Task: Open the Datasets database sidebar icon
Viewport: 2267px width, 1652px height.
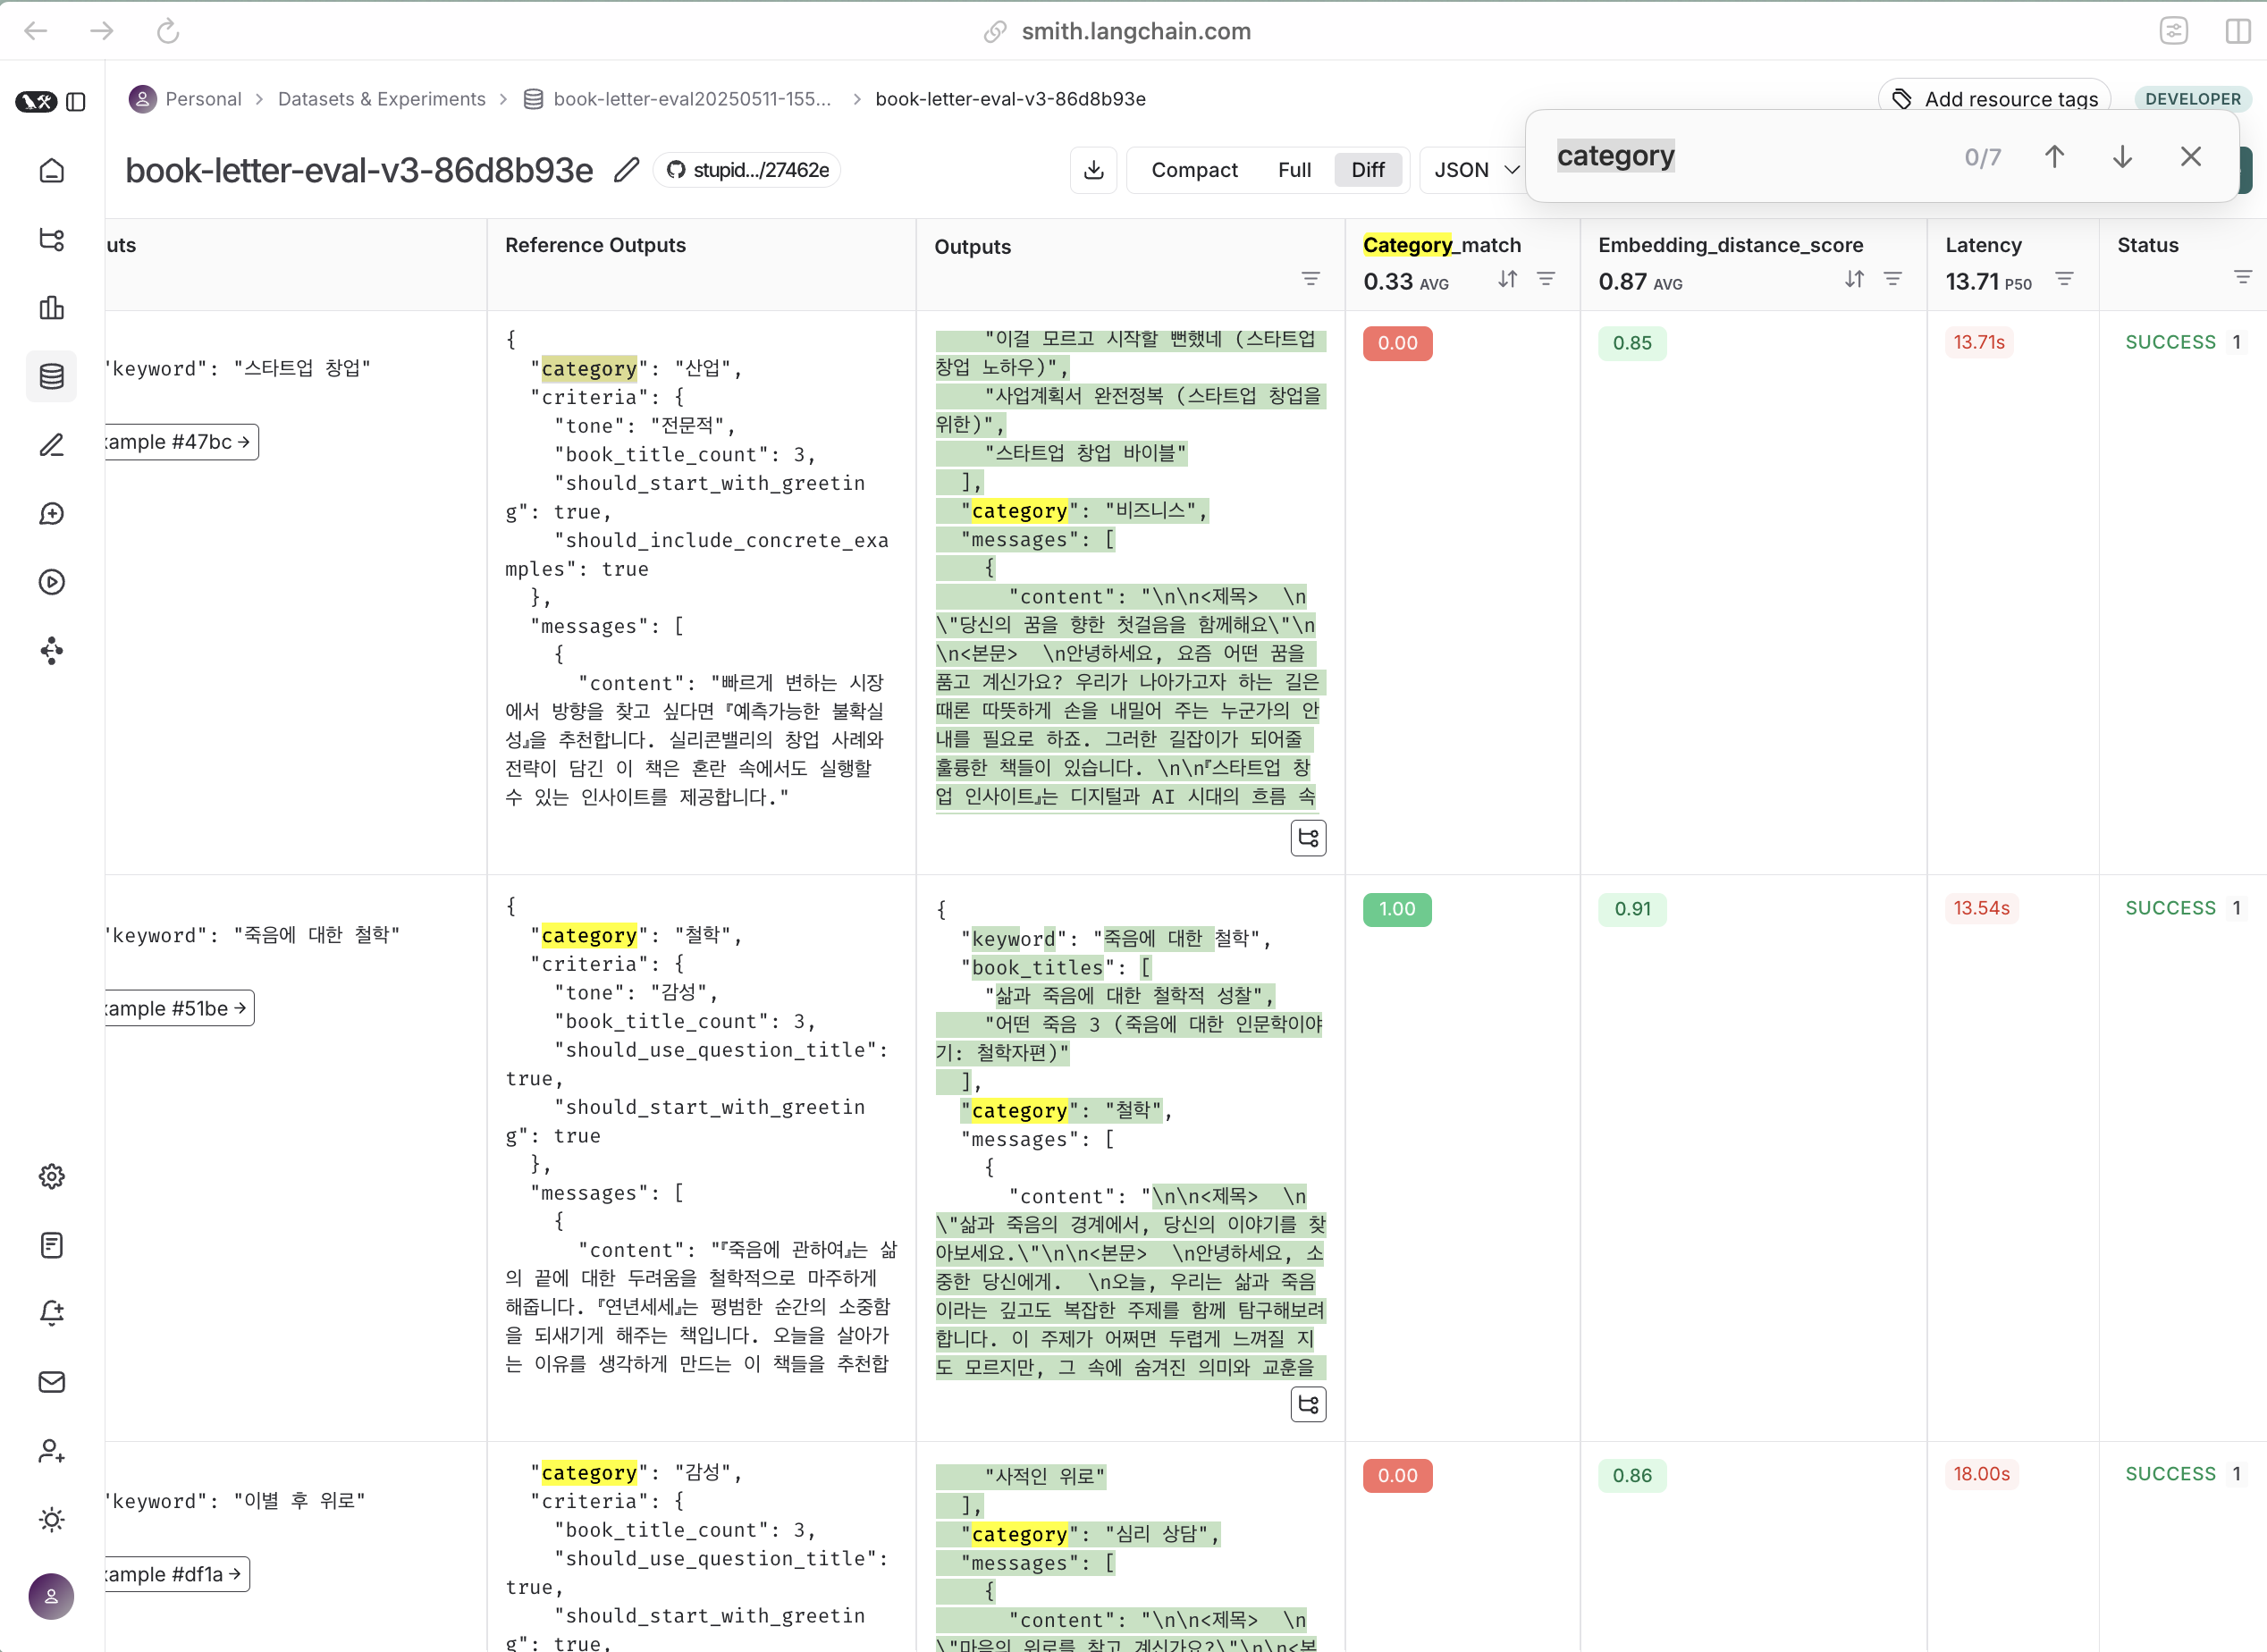Action: coord(52,377)
